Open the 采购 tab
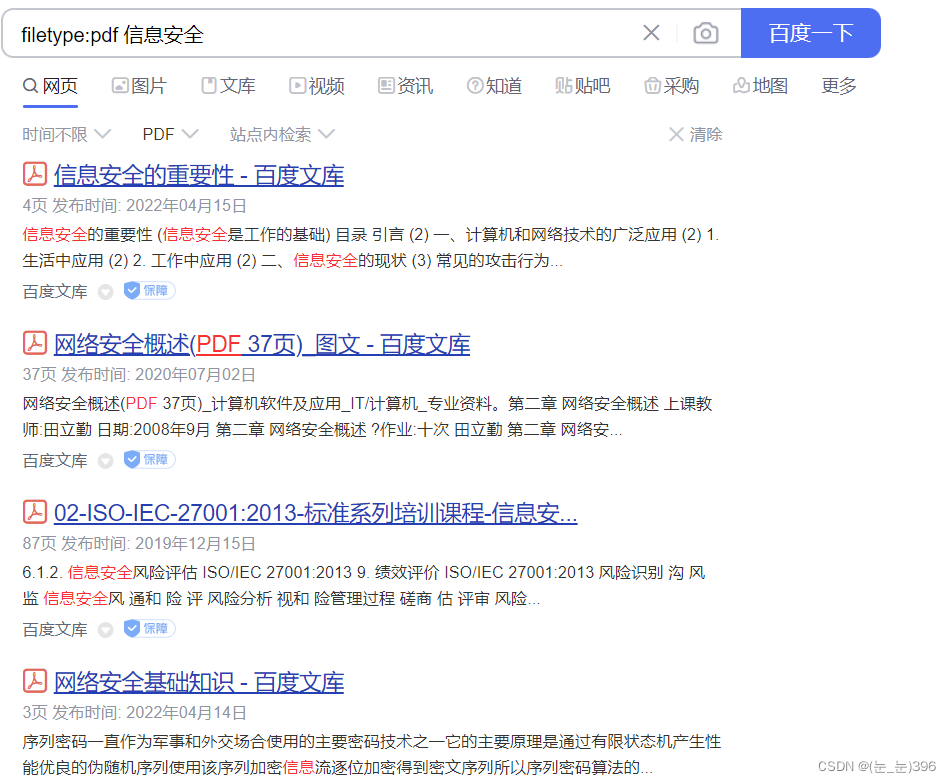This screenshot has height=783, width=951. [671, 86]
